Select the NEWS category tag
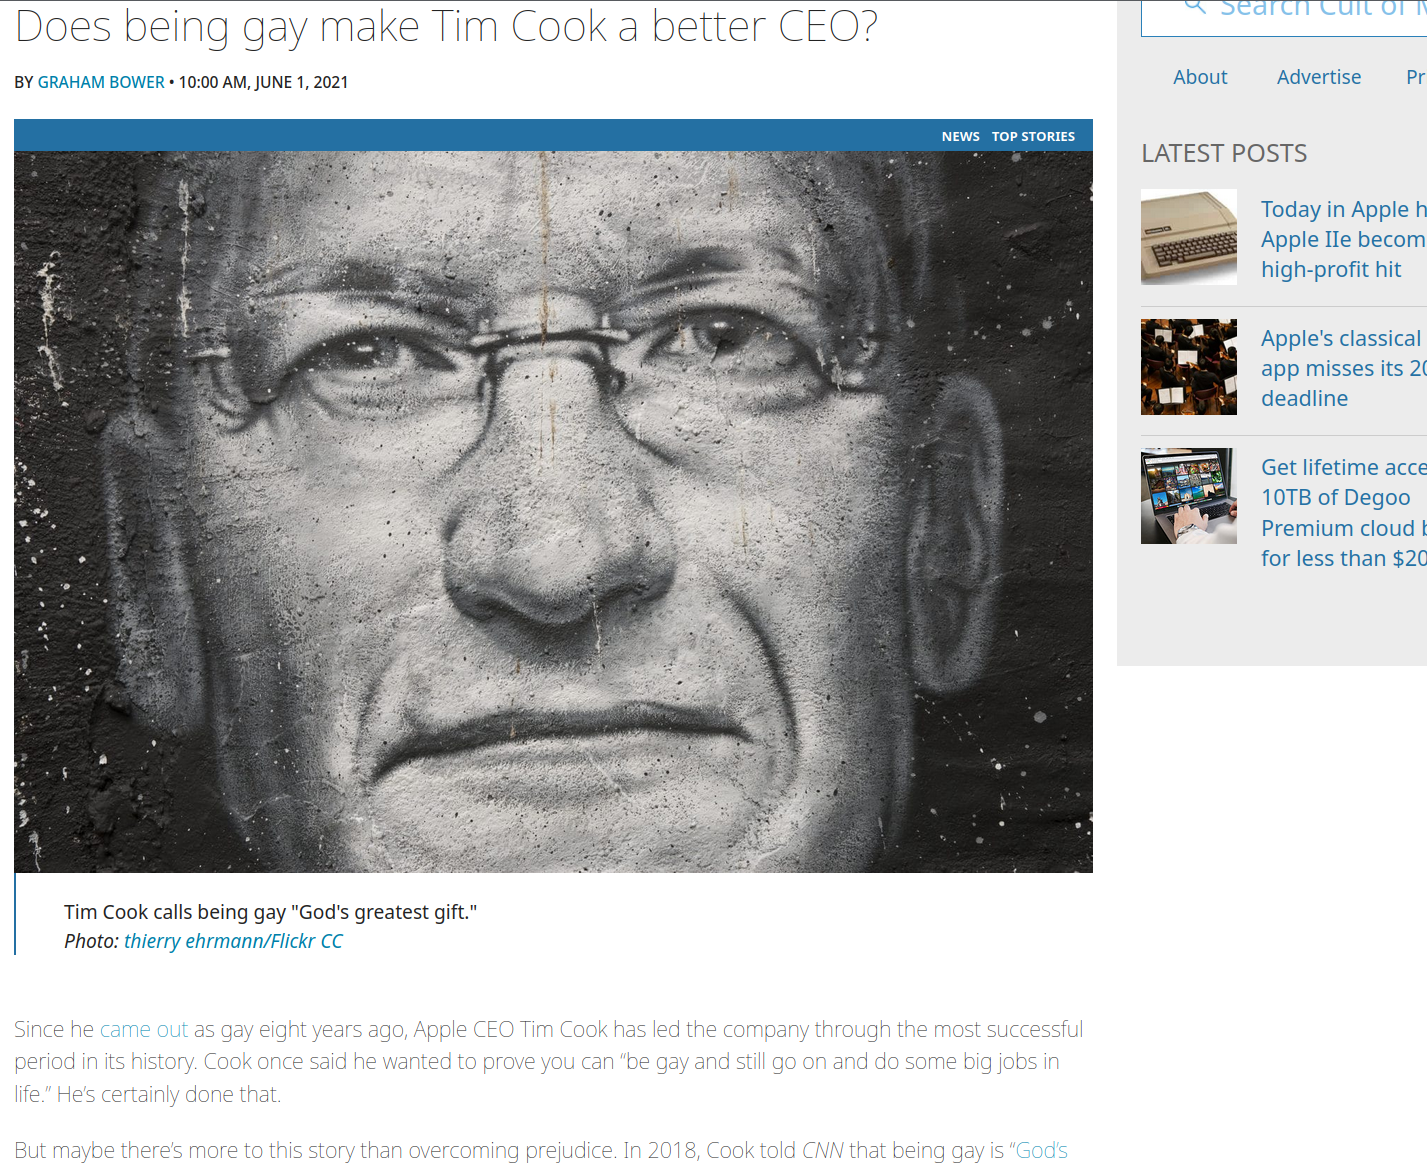Viewport: 1427px width, 1170px height. (960, 136)
